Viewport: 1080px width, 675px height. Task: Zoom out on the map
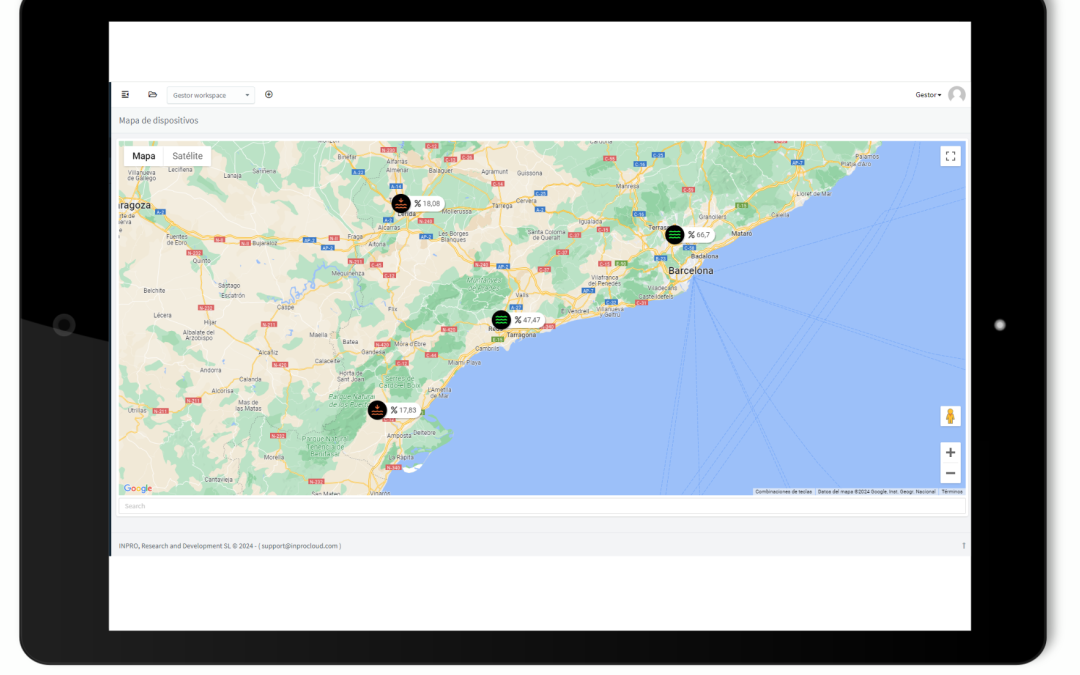point(951,473)
